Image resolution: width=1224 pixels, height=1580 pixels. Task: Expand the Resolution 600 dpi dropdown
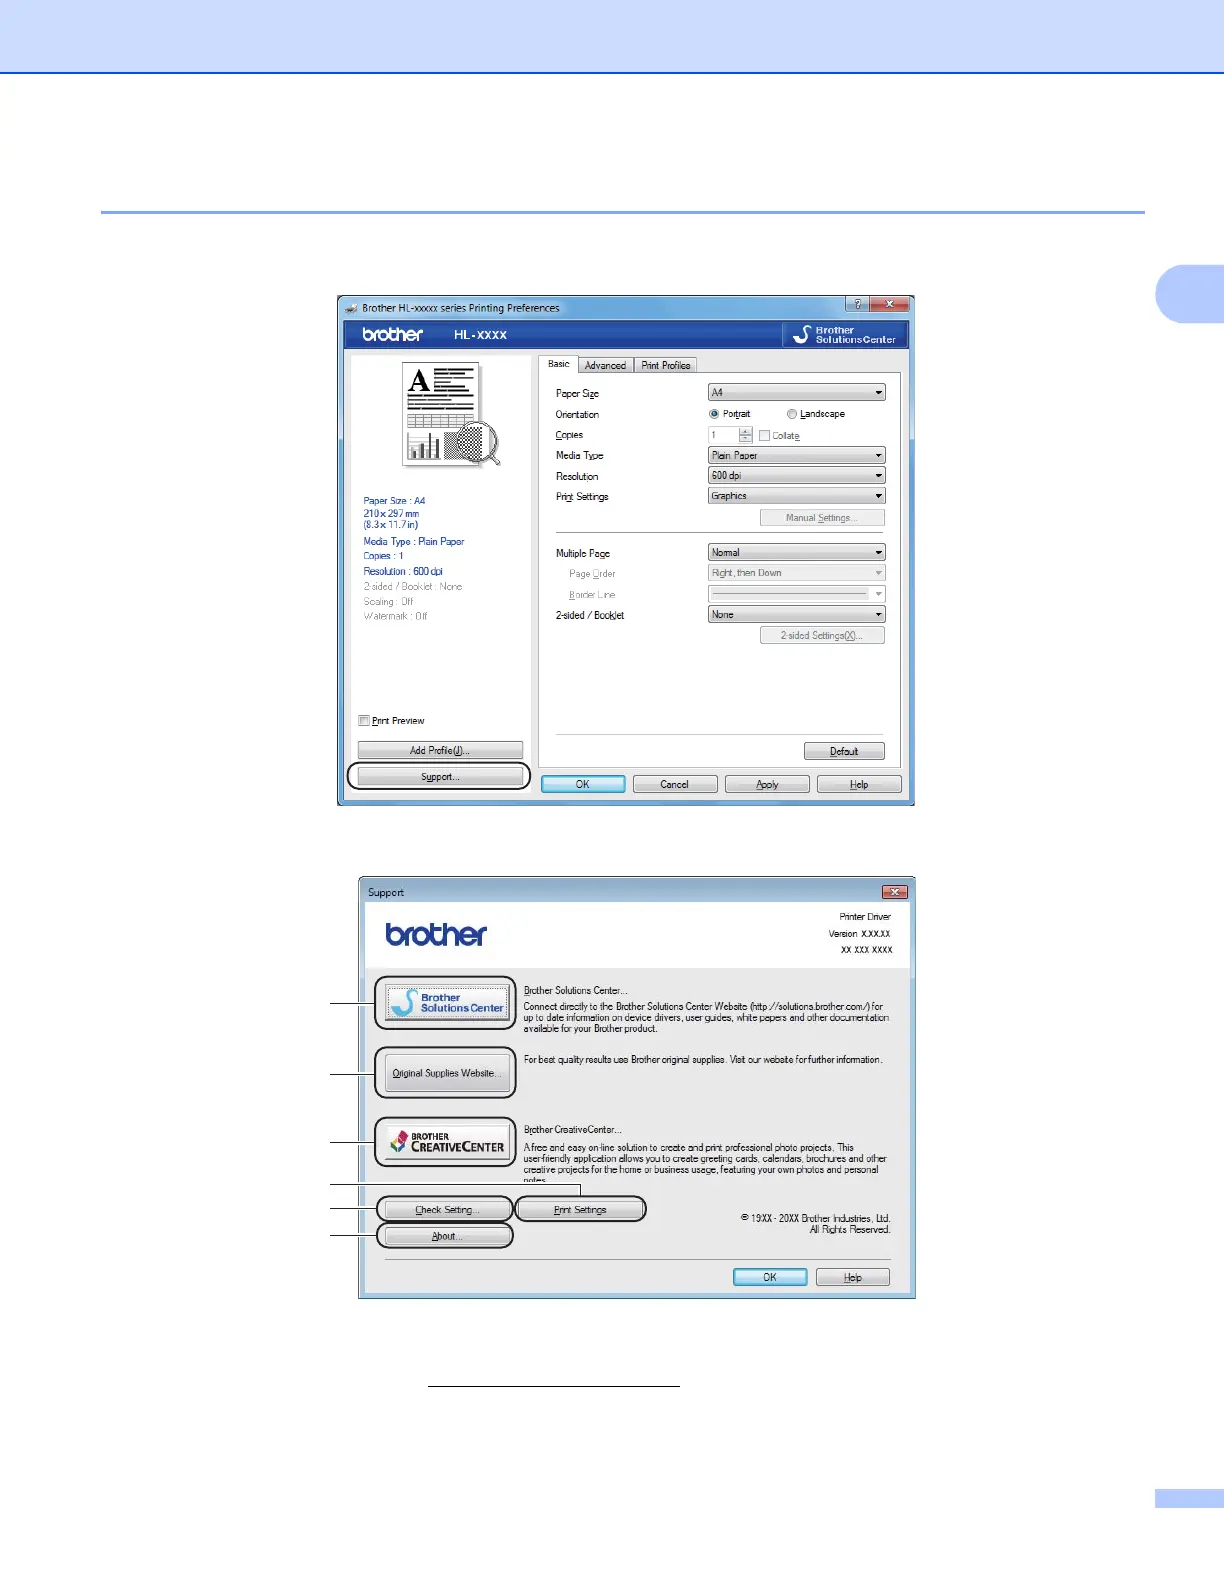[x=796, y=476]
